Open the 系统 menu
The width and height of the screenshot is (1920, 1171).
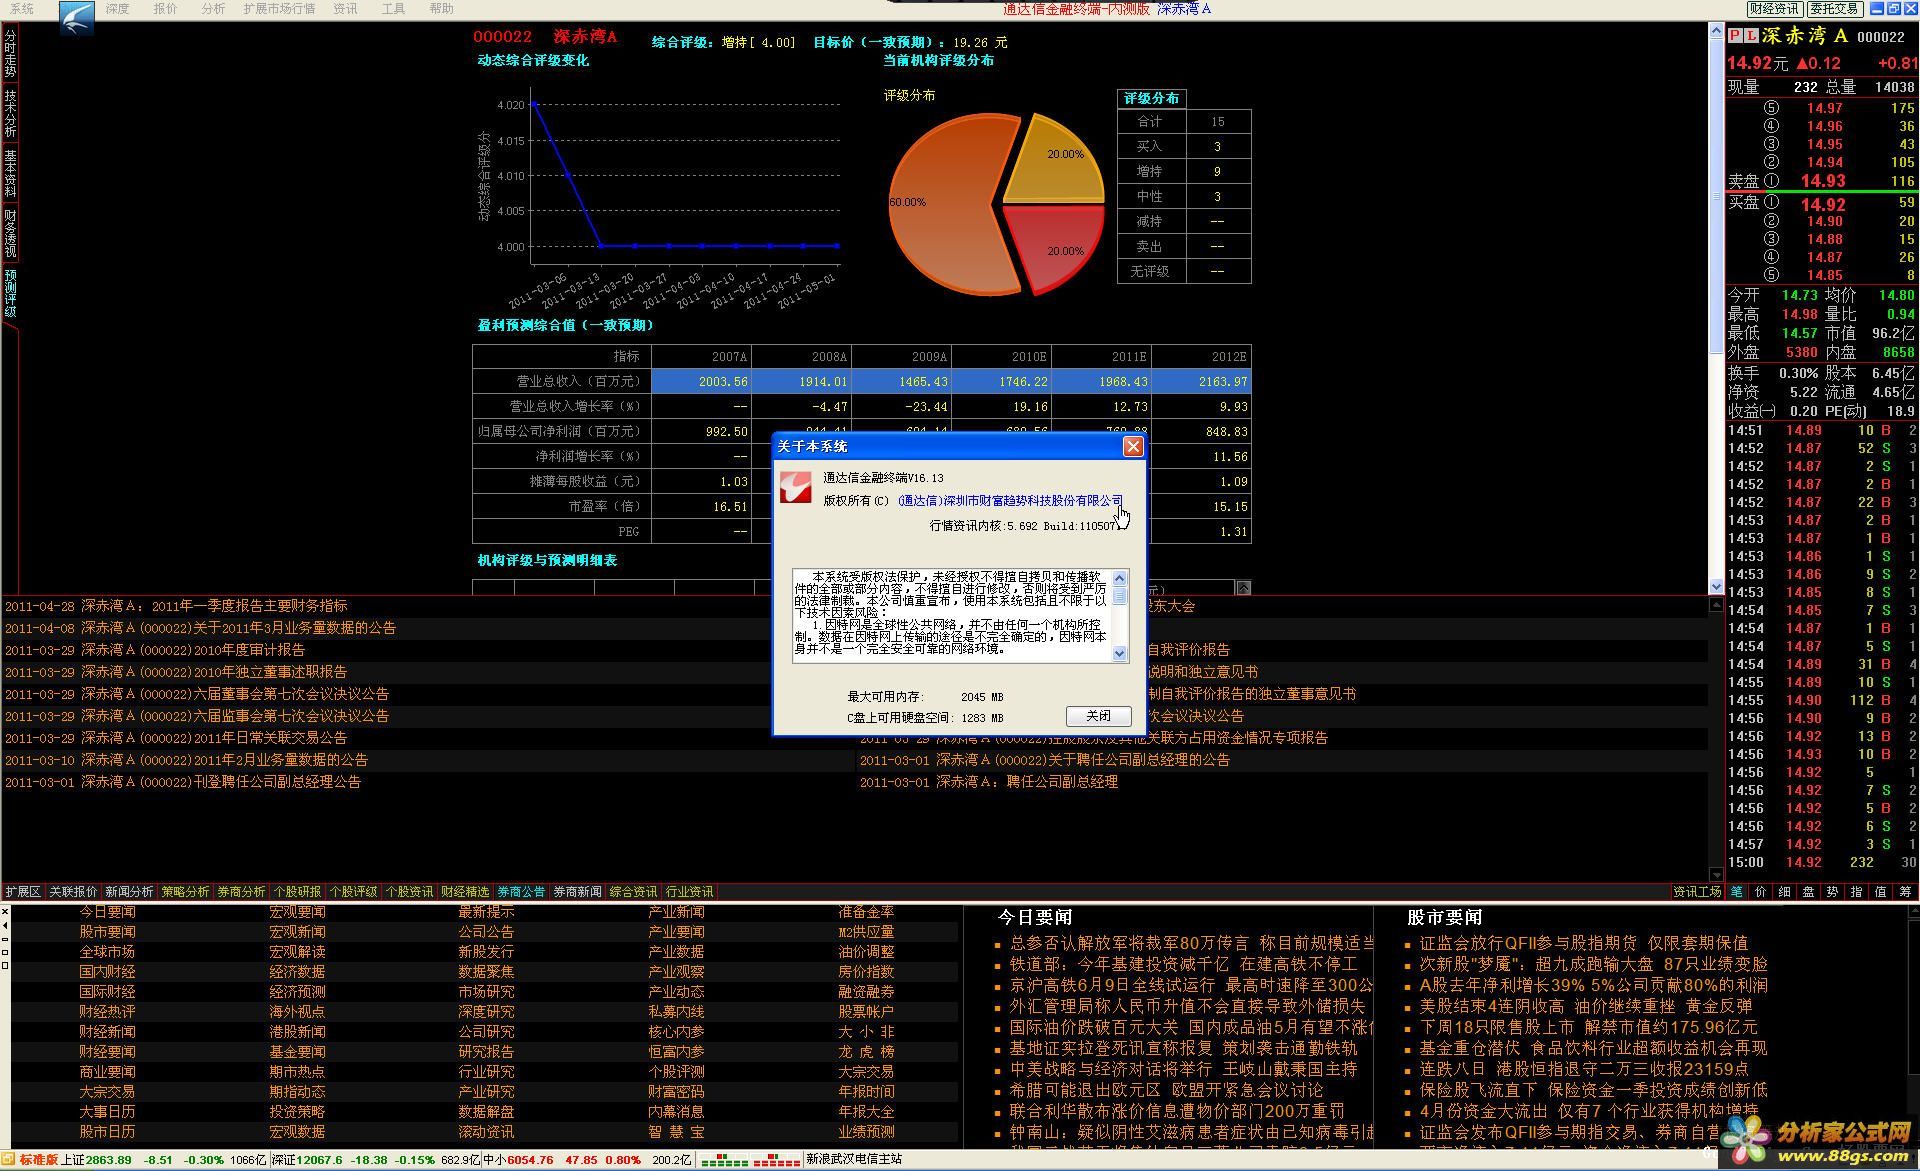click(21, 8)
